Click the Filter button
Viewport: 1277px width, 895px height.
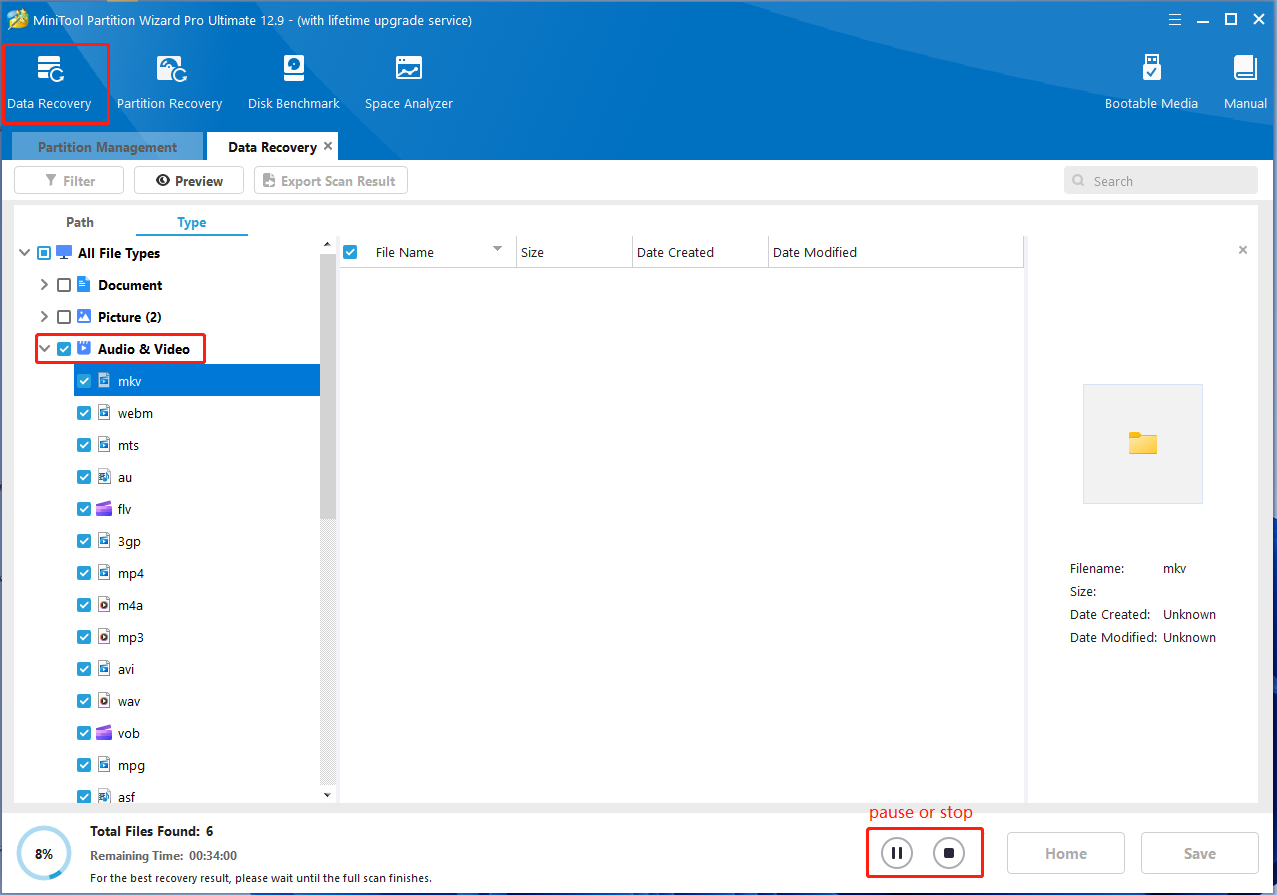69,181
